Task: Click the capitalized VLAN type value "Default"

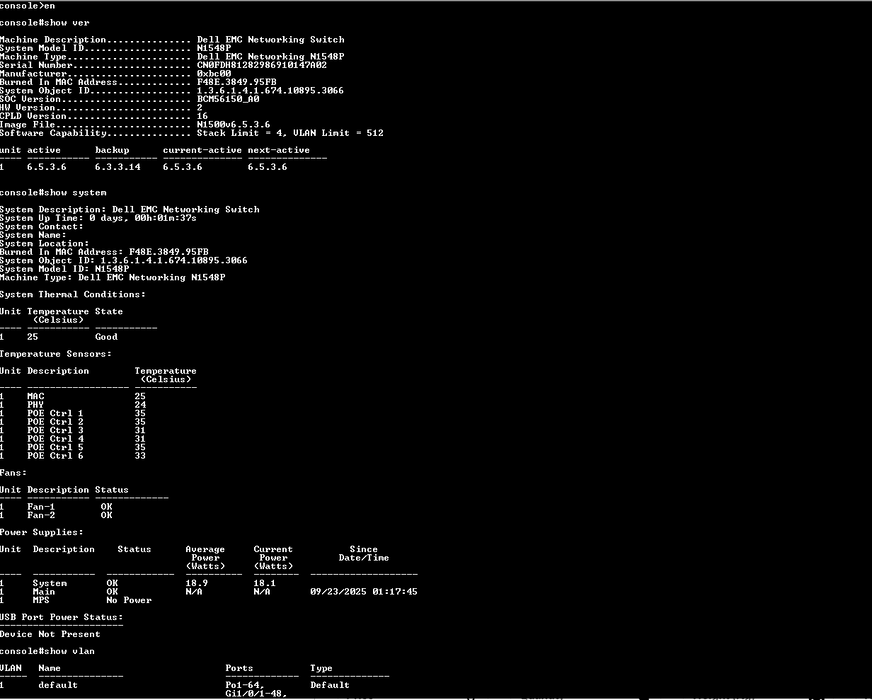Action: [x=330, y=685]
